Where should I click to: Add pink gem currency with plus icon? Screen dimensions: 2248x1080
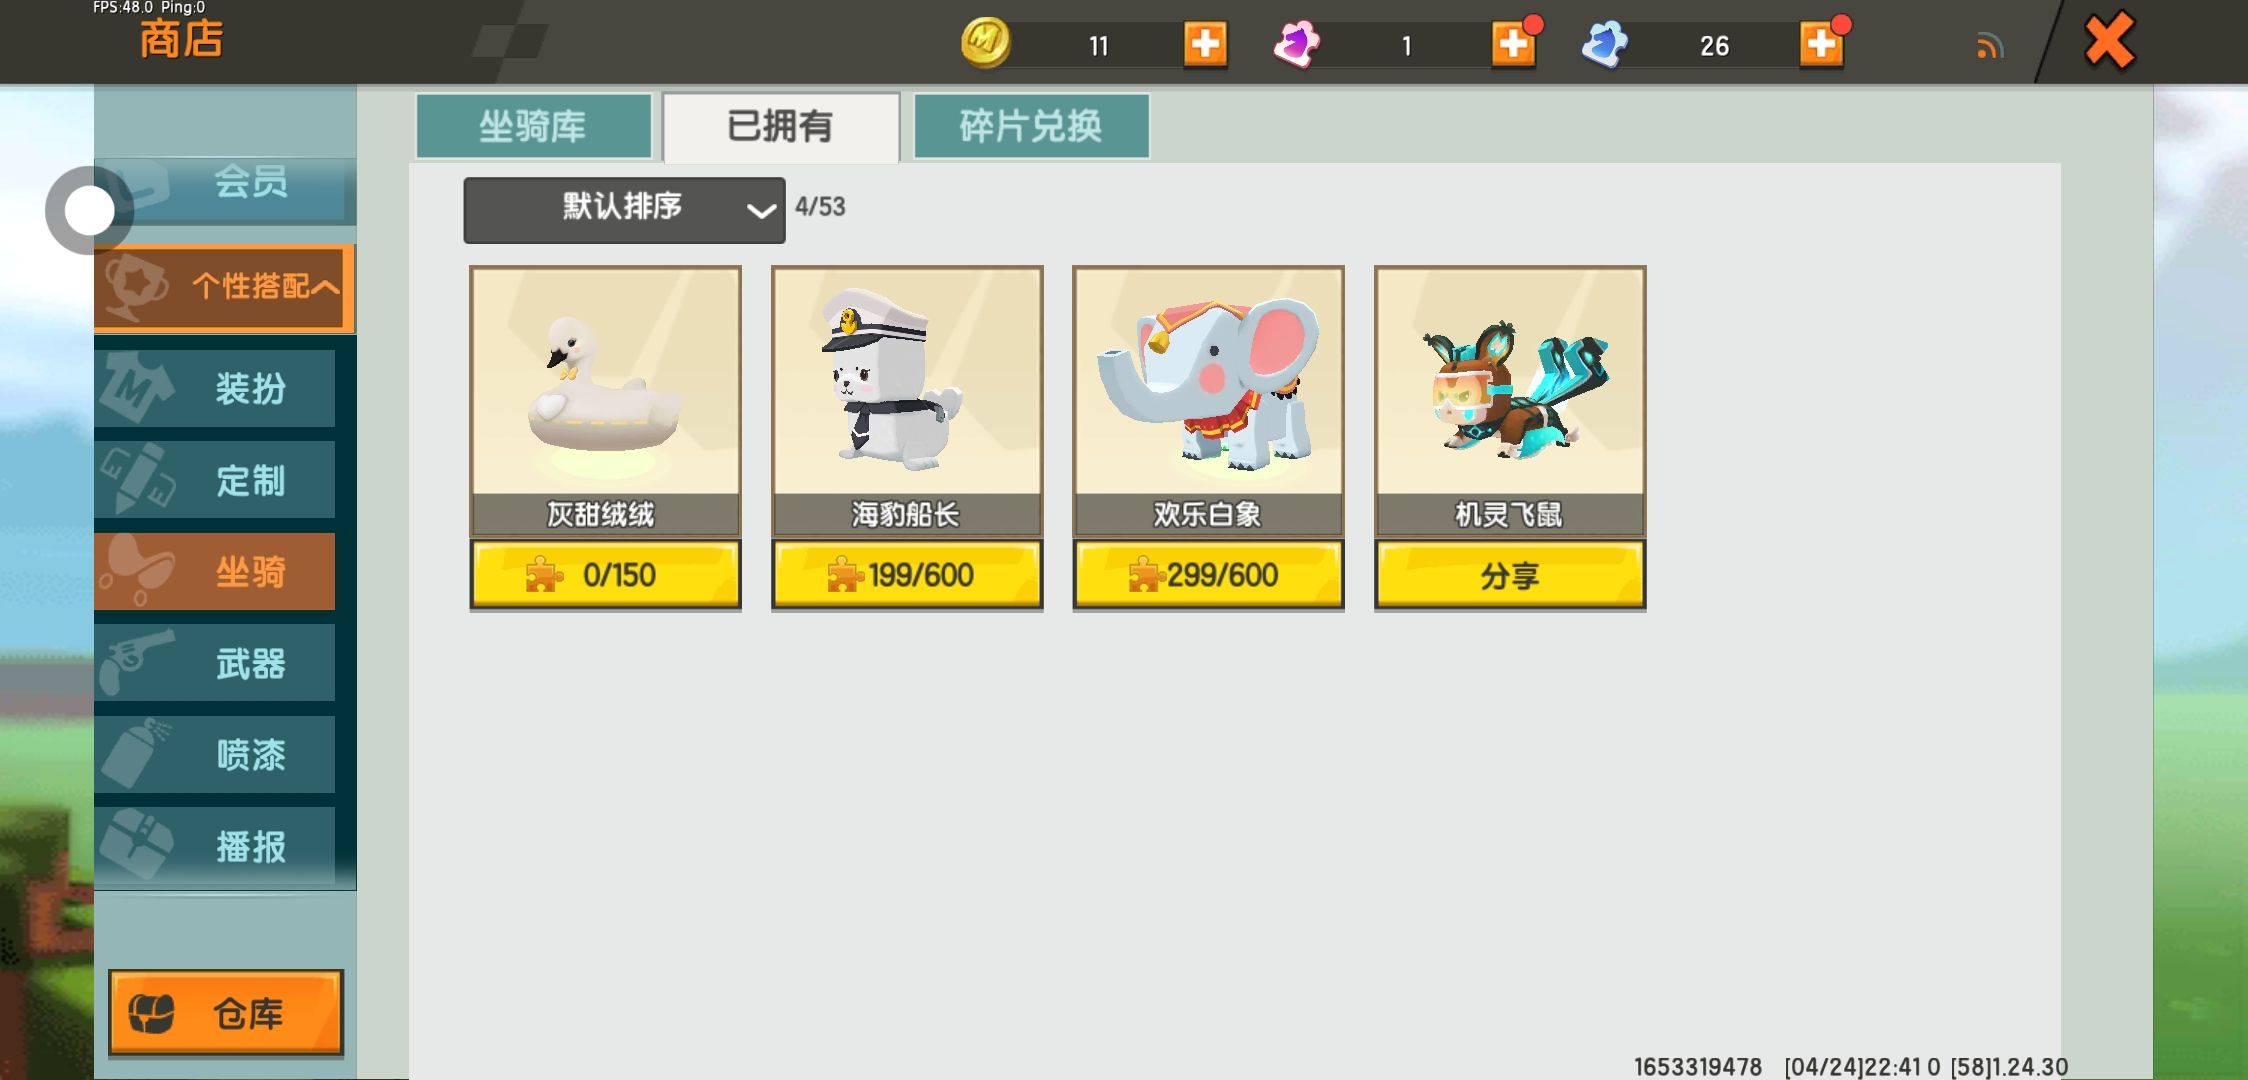click(x=1514, y=45)
